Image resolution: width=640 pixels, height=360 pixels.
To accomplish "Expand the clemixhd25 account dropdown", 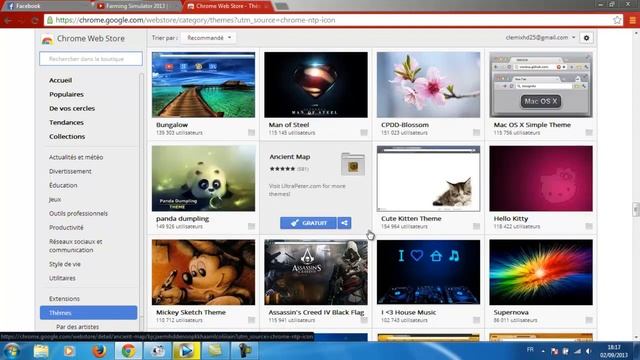I will 540,38.
